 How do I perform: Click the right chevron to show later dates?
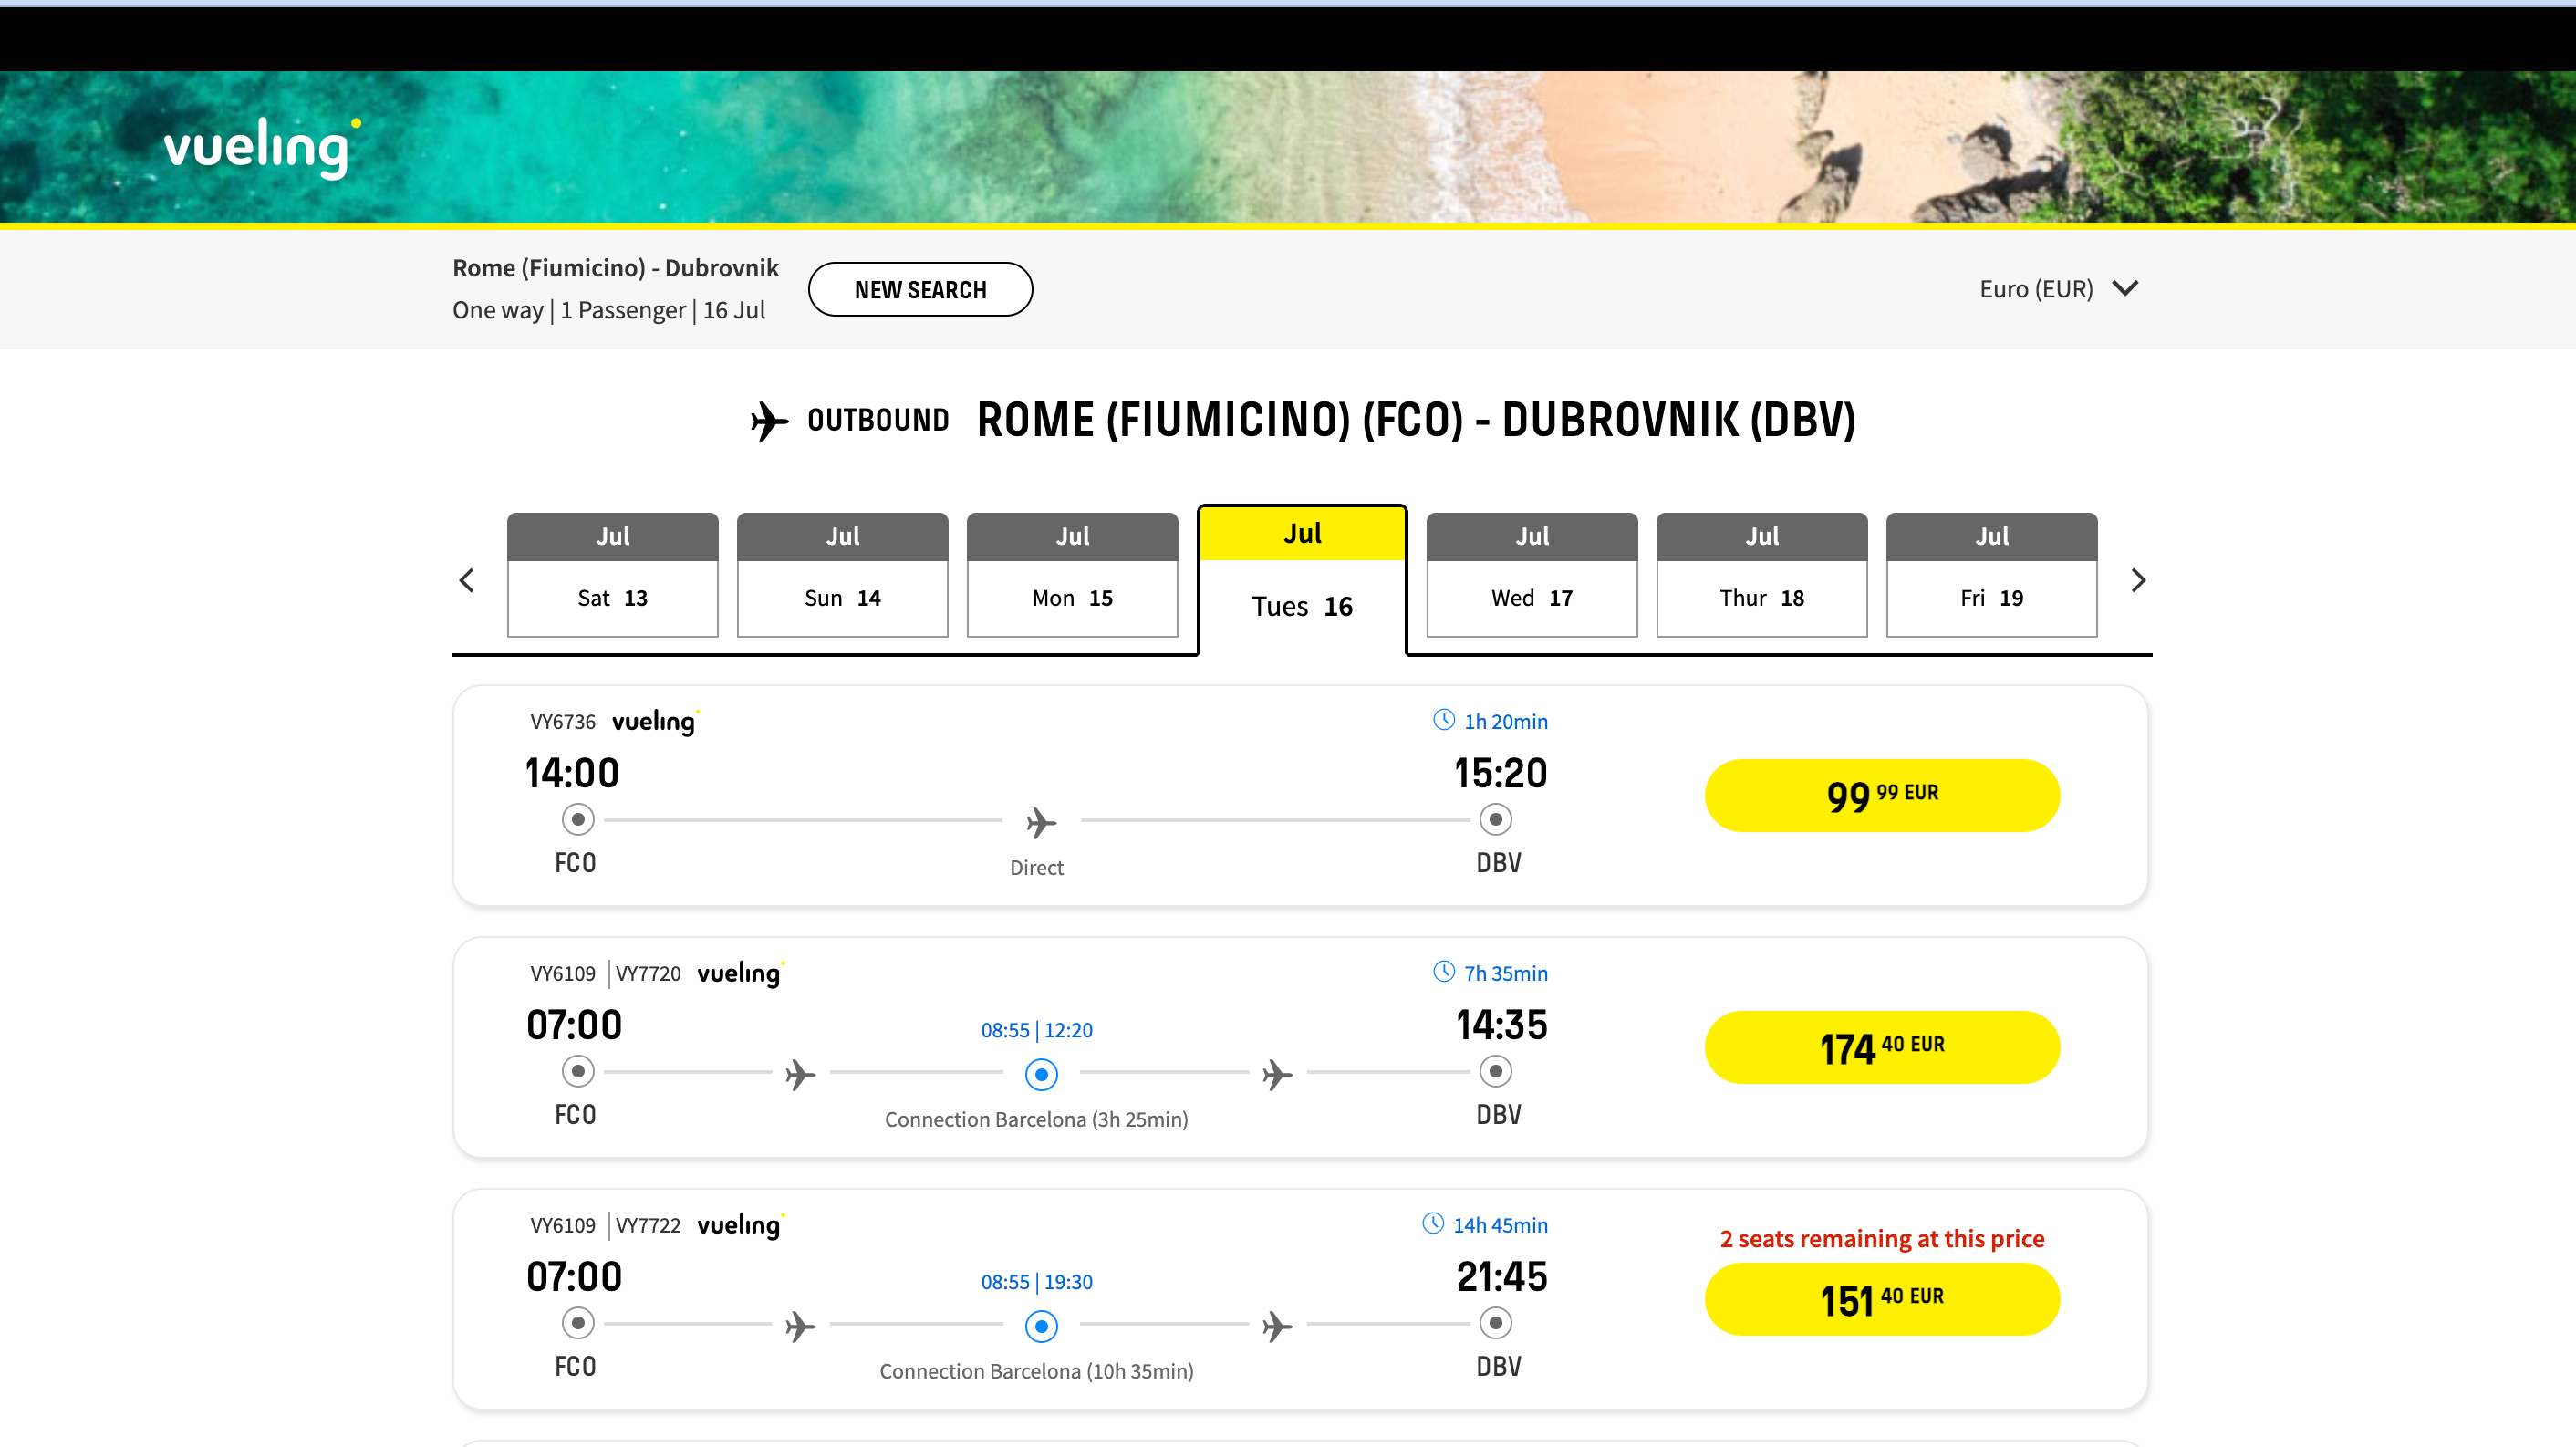point(2139,579)
